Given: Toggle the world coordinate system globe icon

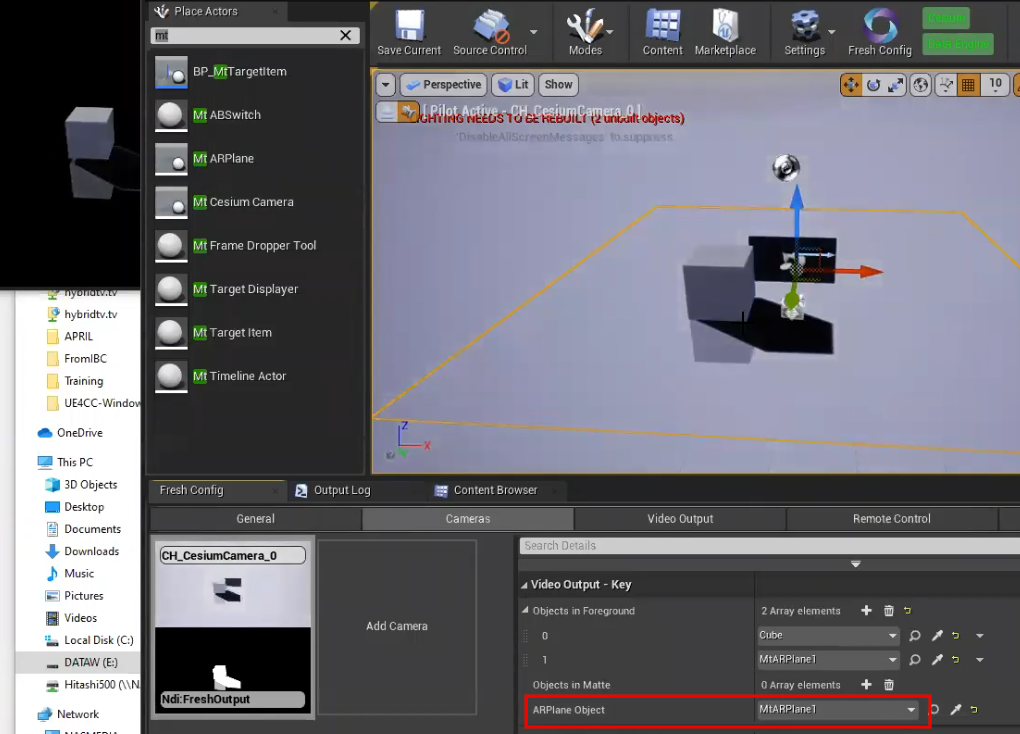Looking at the screenshot, I should (920, 85).
